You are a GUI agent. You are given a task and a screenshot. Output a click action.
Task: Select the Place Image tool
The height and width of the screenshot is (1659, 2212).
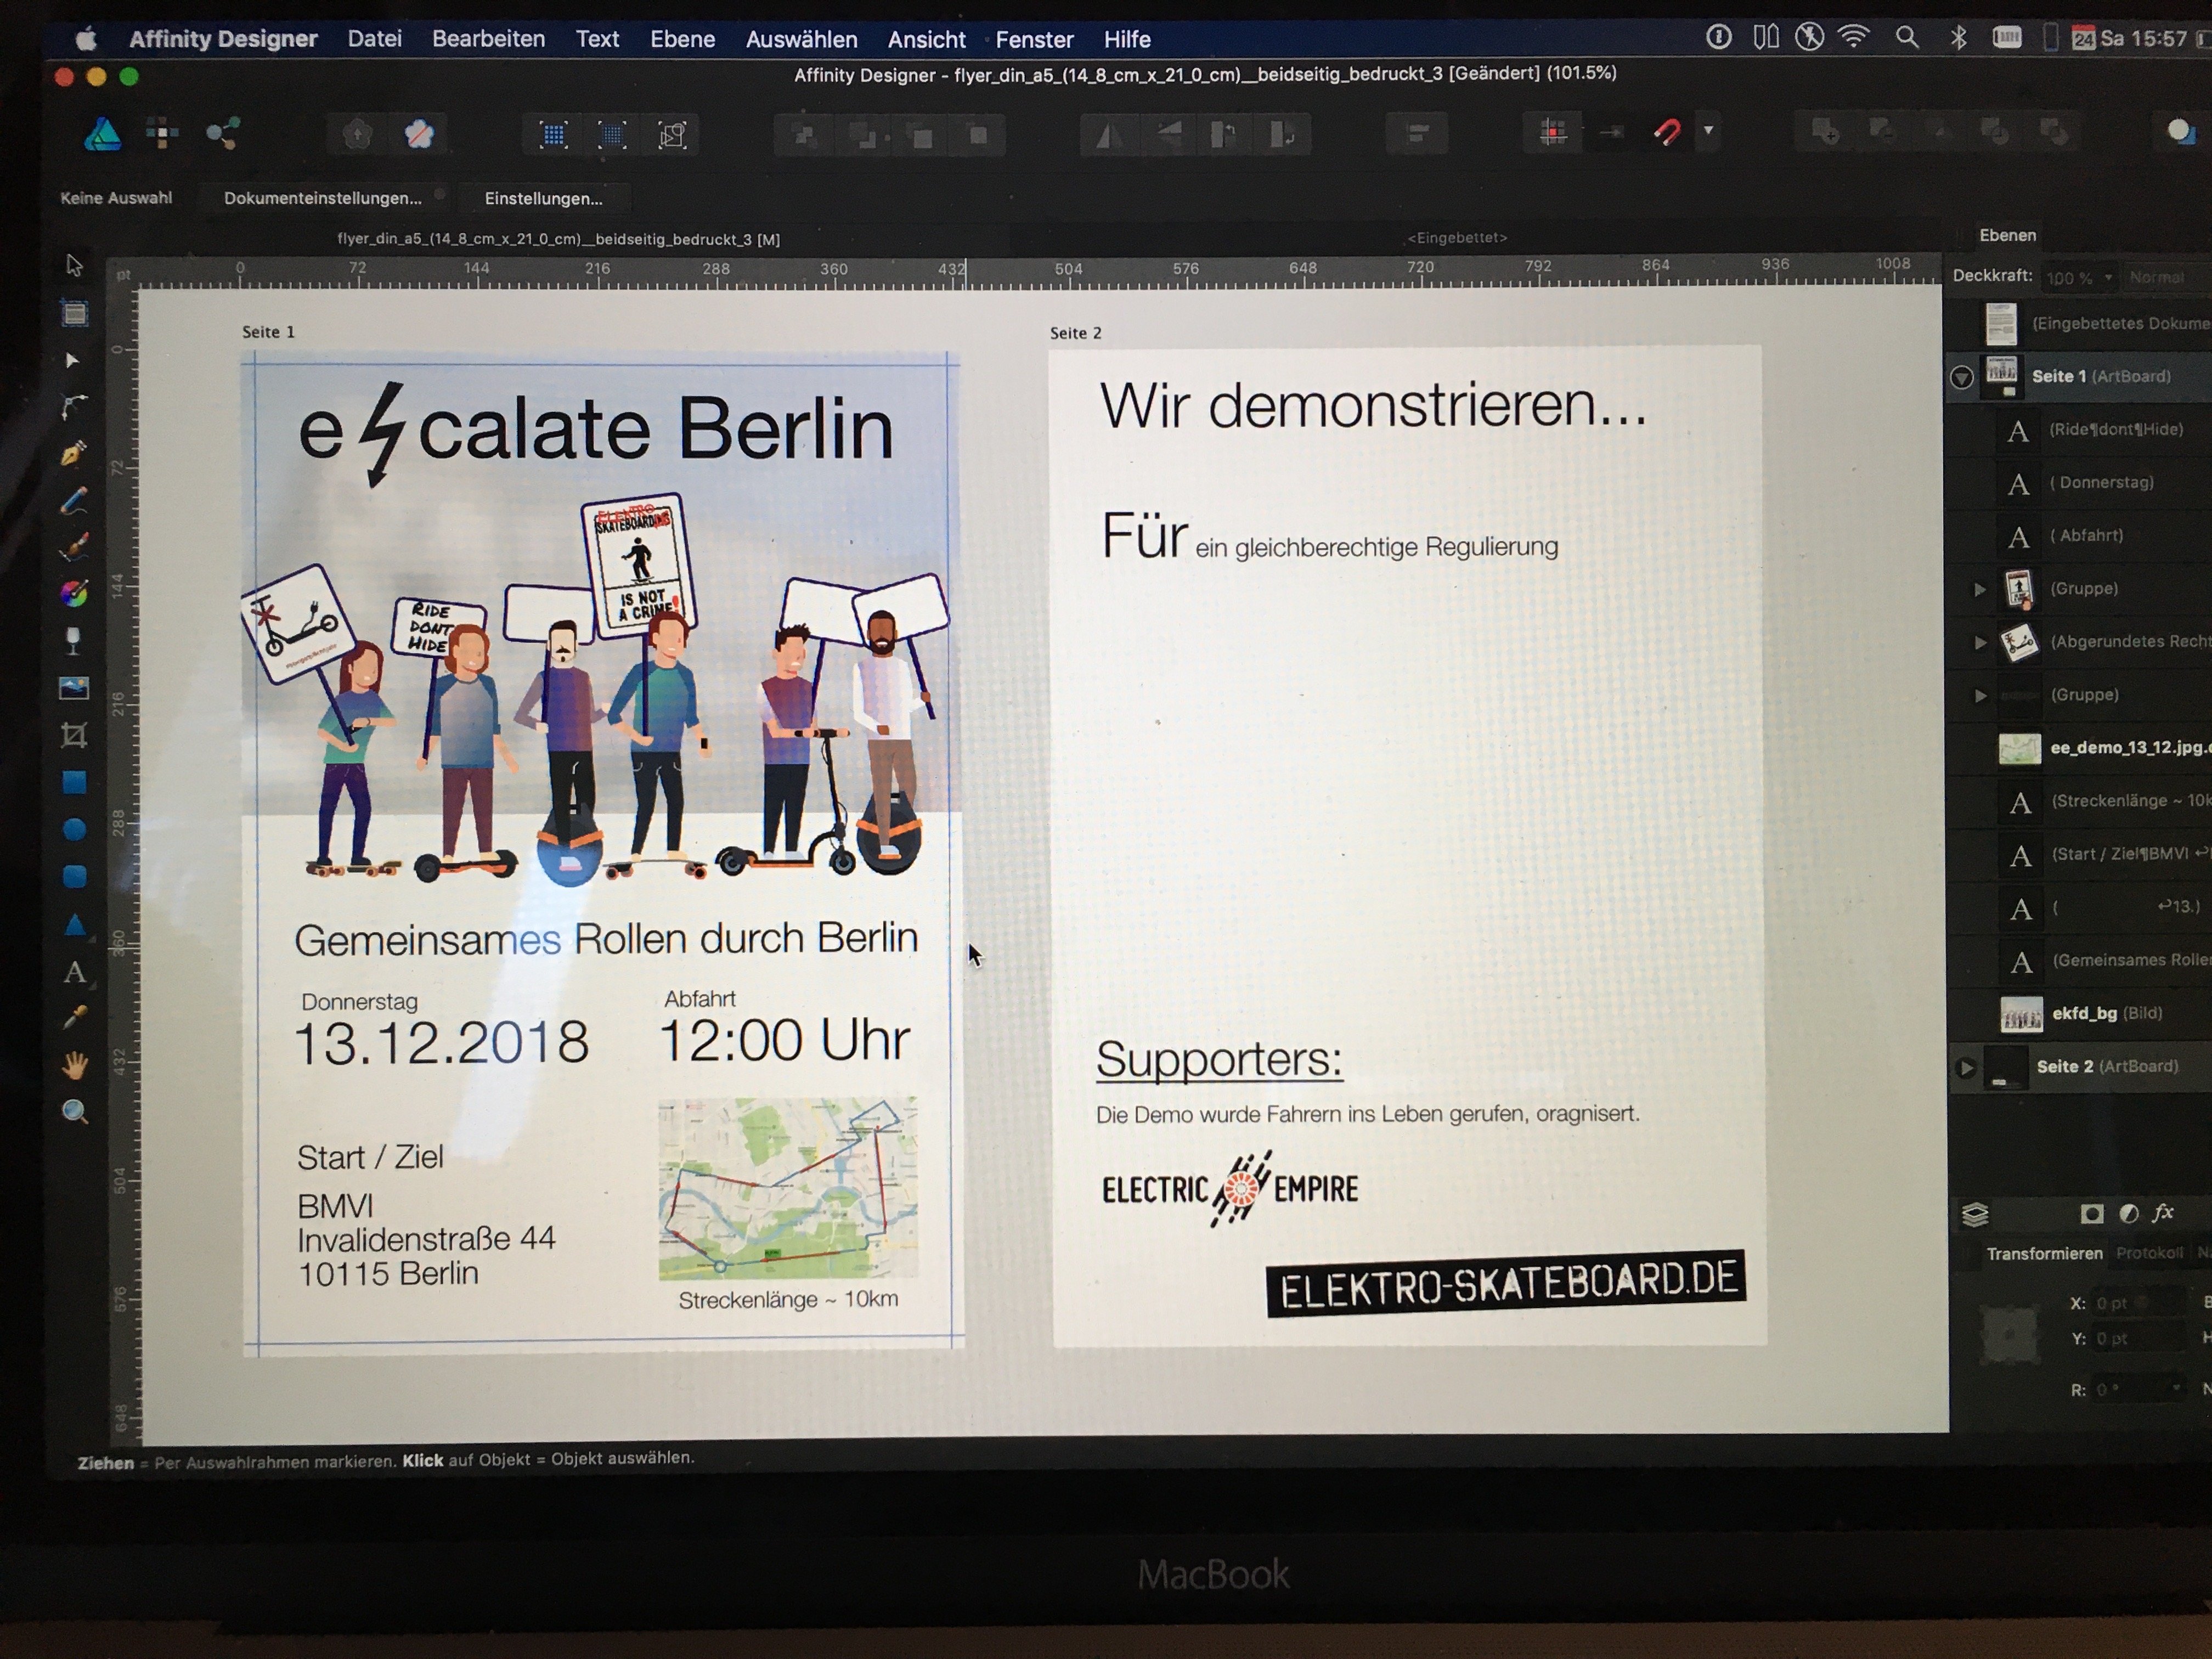pos(74,688)
